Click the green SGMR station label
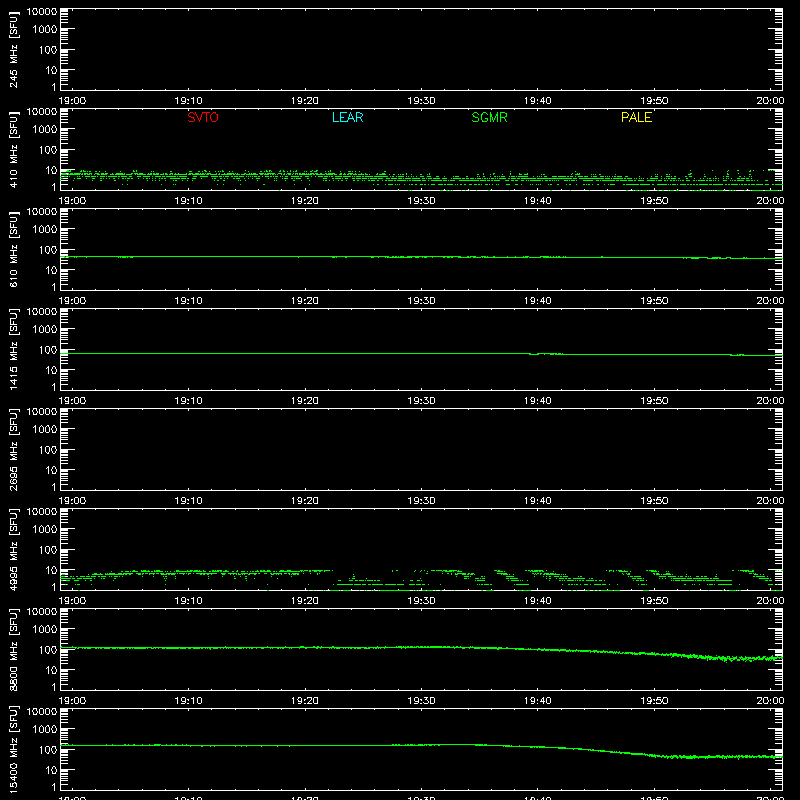800x800 pixels. (489, 117)
